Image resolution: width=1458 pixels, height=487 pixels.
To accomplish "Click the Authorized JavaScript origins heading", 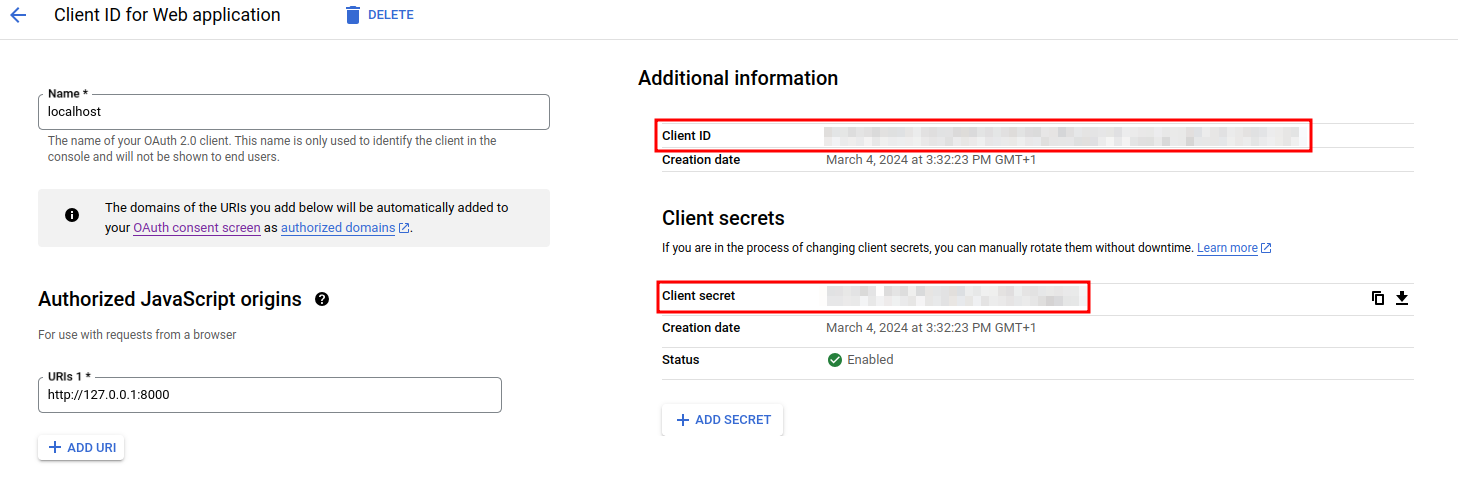I will click(170, 299).
